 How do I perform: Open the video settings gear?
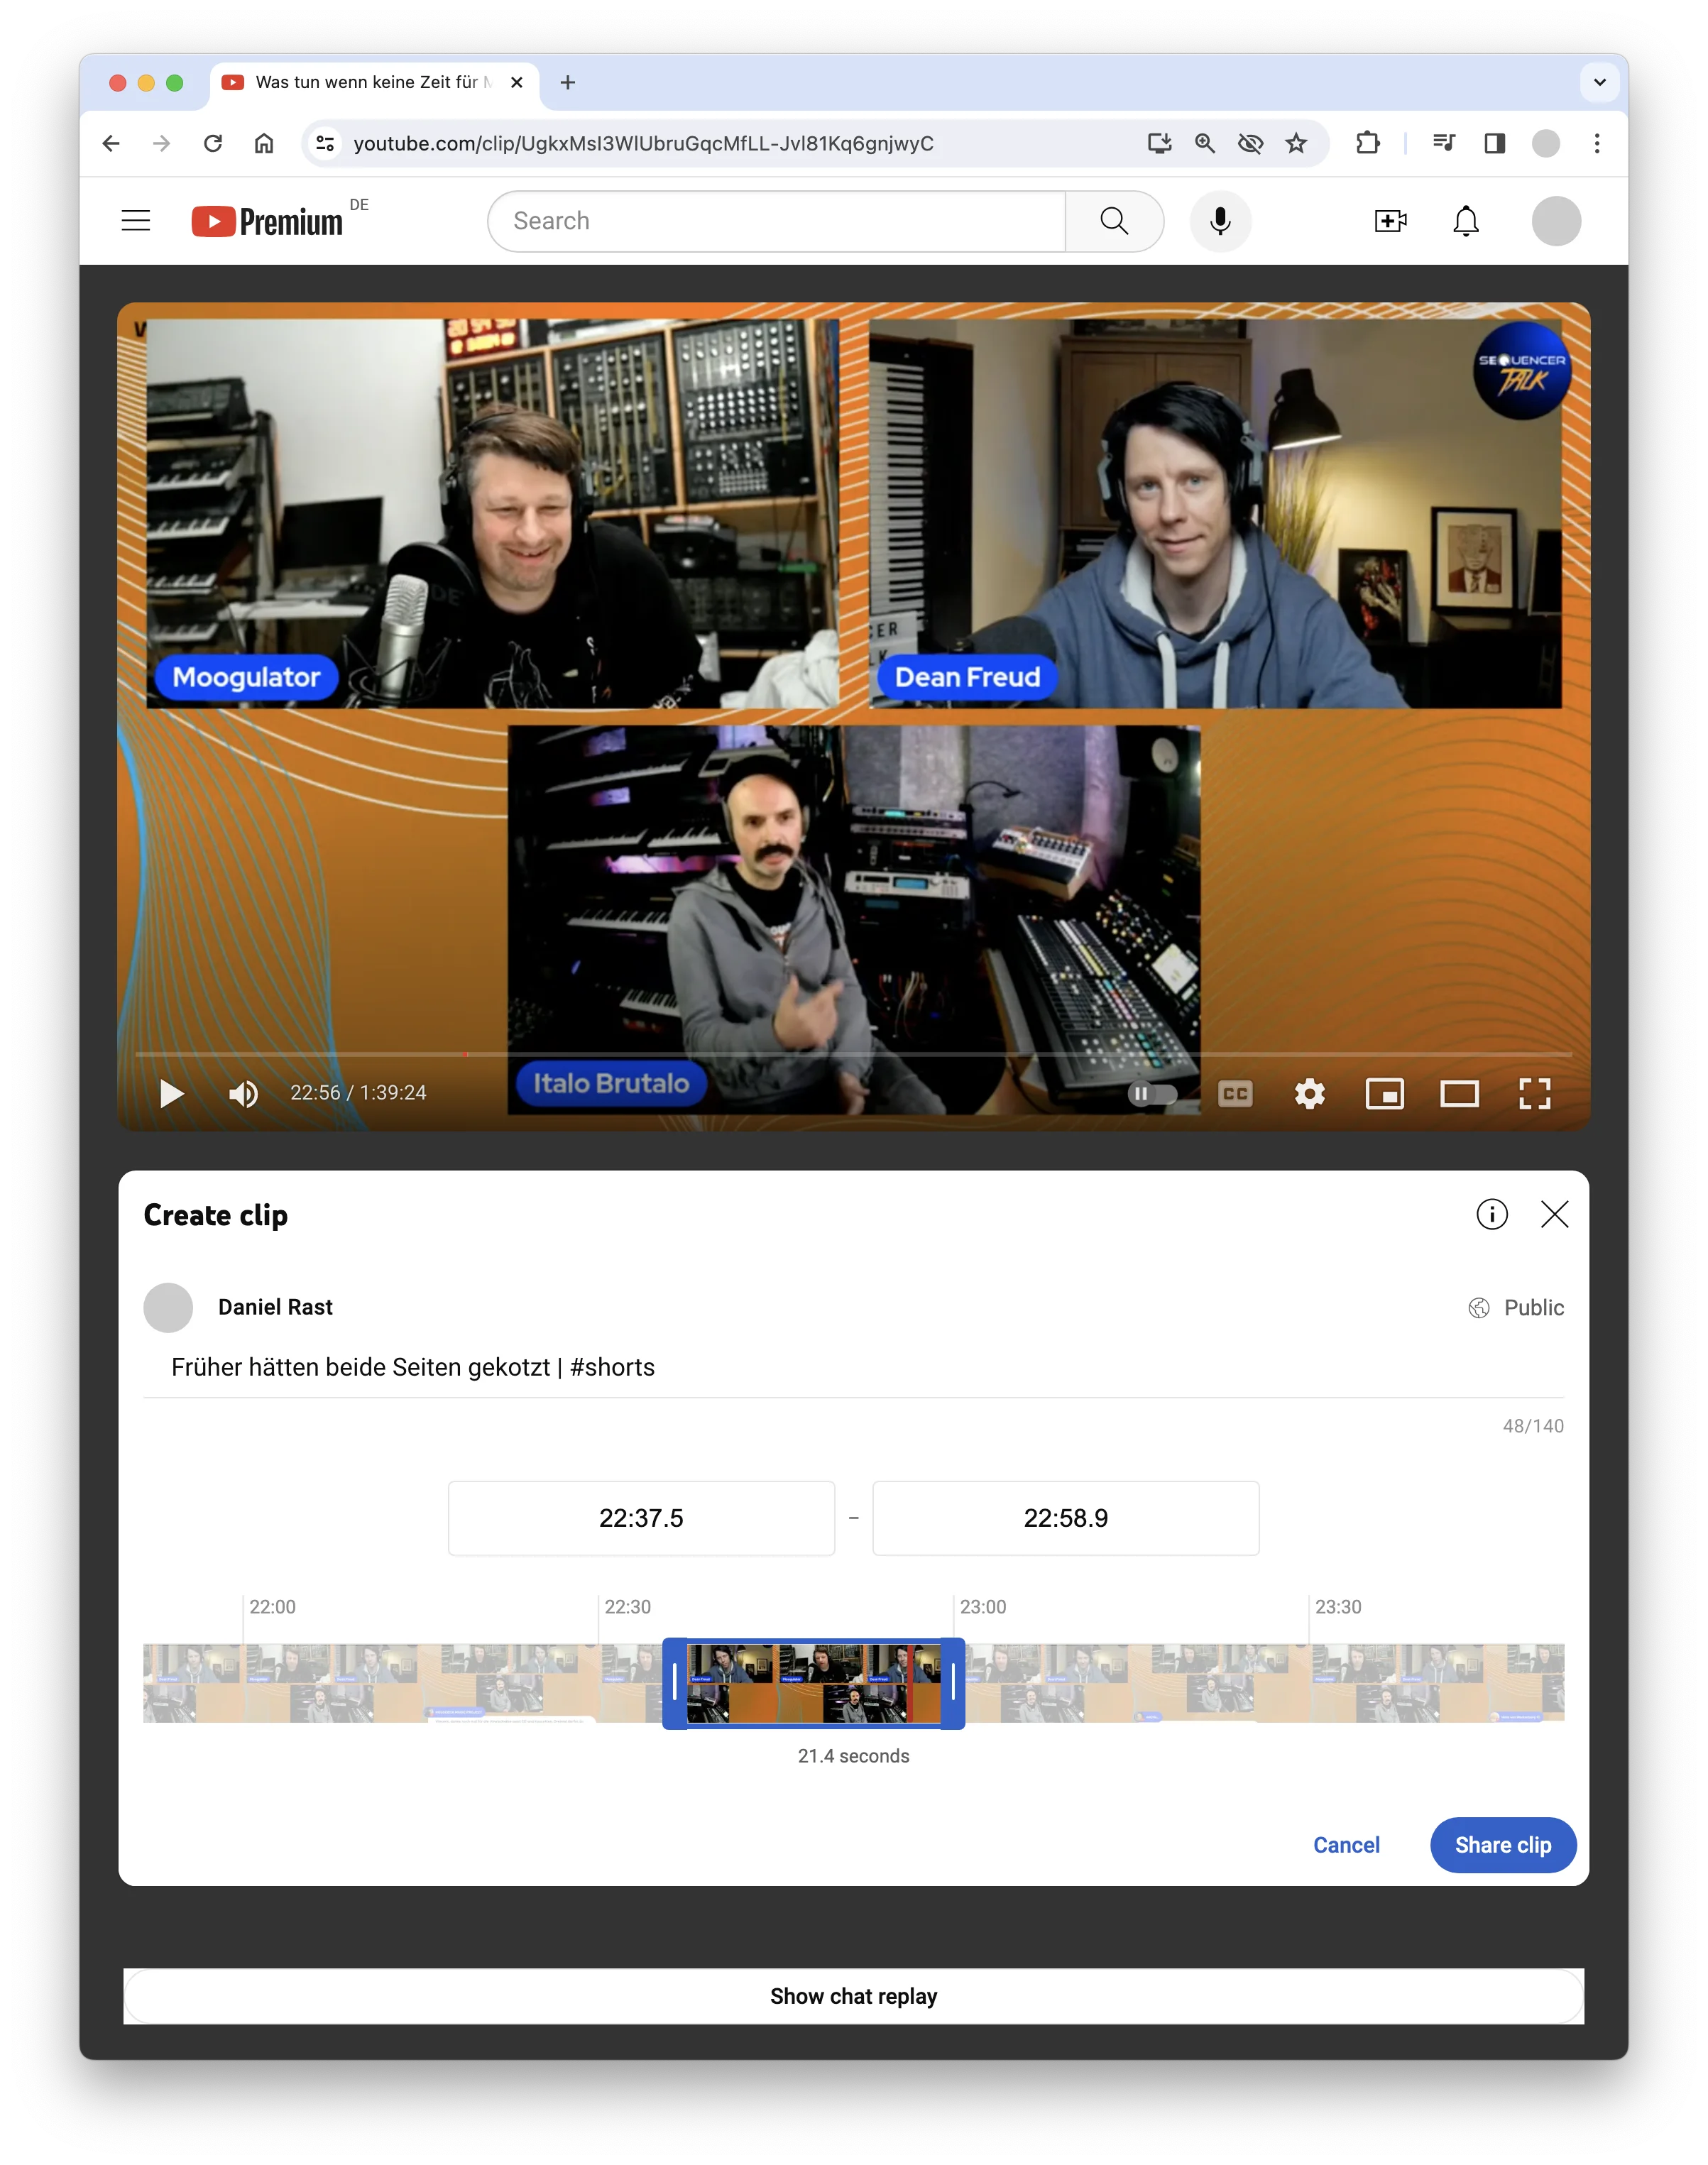click(x=1309, y=1093)
